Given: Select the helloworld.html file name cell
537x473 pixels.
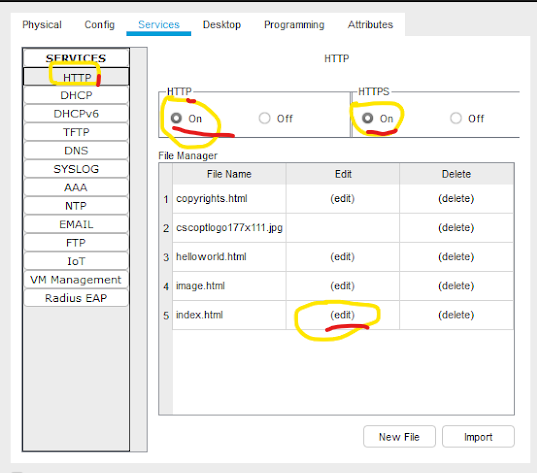Looking at the screenshot, I should coord(229,257).
